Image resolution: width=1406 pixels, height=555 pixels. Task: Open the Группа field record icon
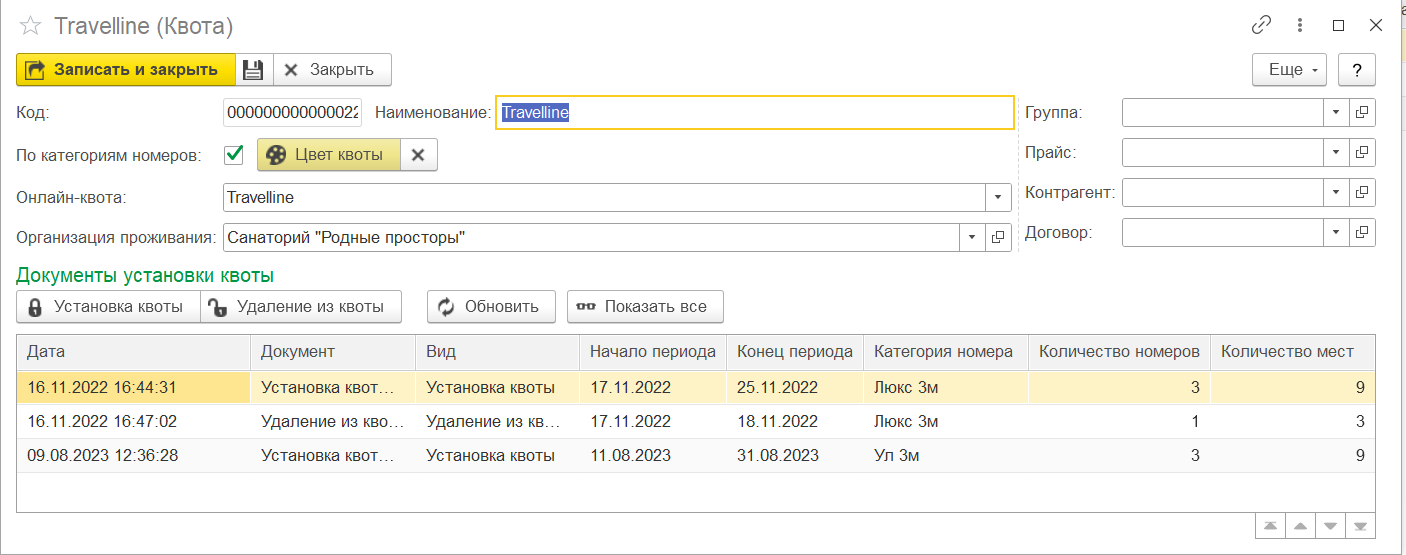1362,113
